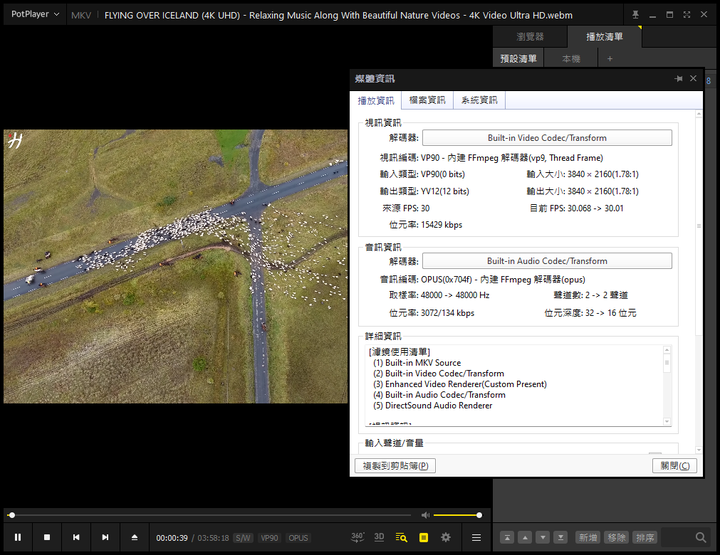Open the hamburger playlist menu icon
Image resolution: width=720 pixels, height=555 pixels.
click(476, 537)
